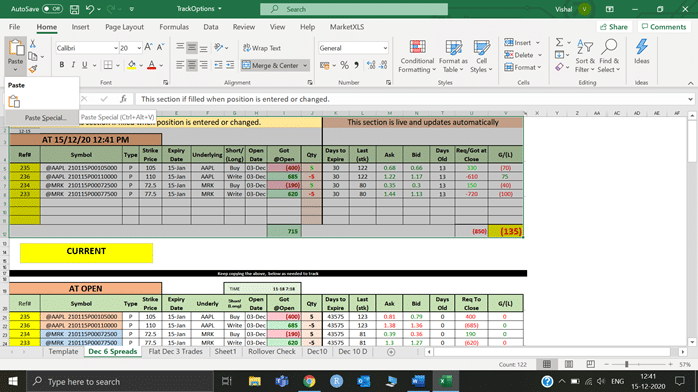Viewport: 698px width, 392px height.
Task: Bottom align cell contents
Action: pyautogui.click(x=203, y=47)
